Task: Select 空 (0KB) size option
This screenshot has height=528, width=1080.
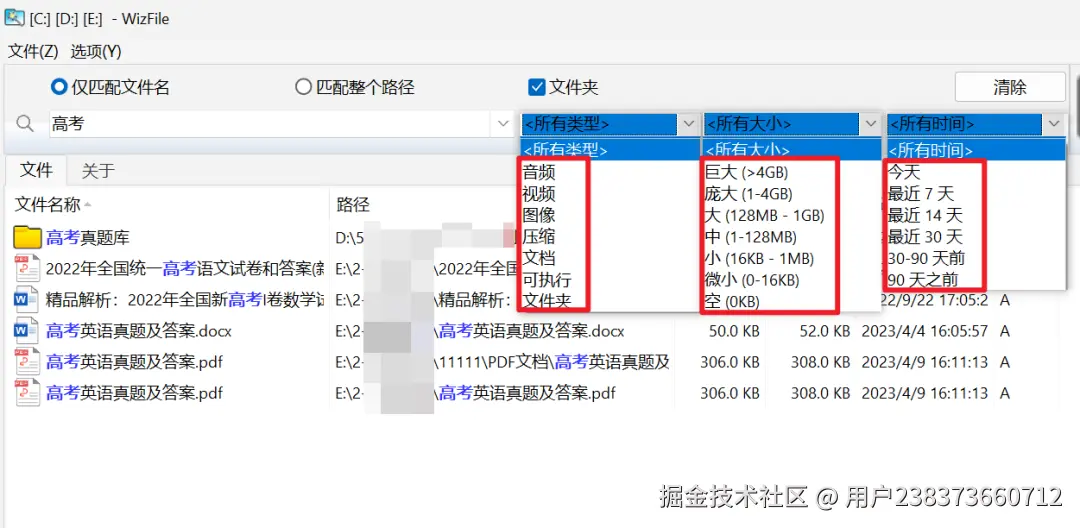Action: (x=732, y=301)
